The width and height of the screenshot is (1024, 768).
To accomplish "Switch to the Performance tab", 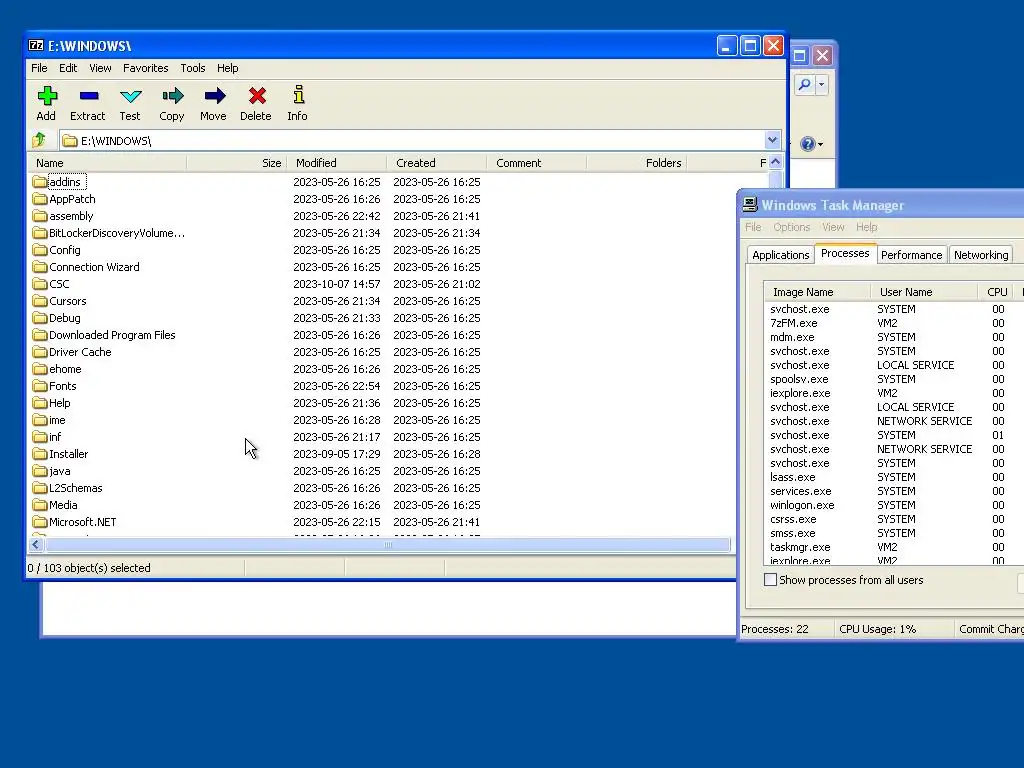I will (x=911, y=255).
